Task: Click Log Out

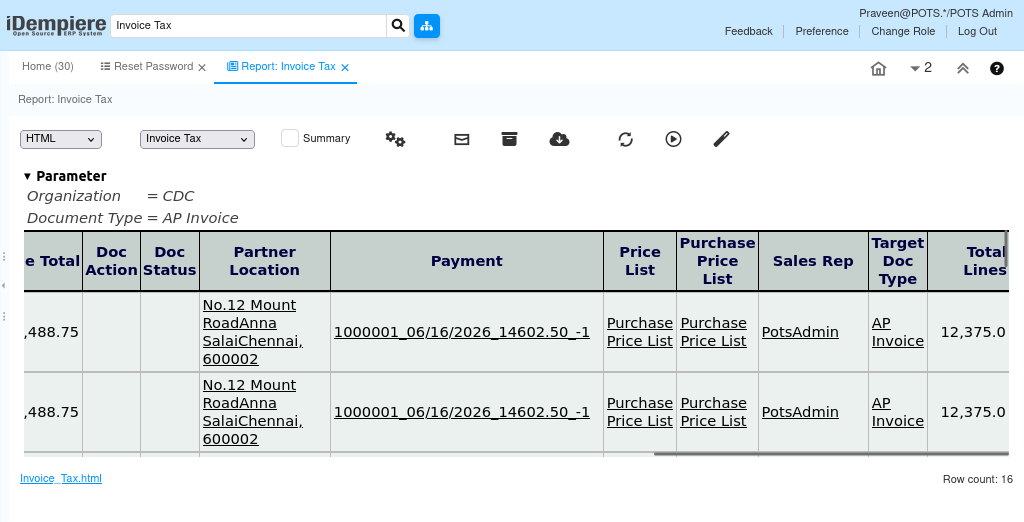Action: tap(977, 31)
